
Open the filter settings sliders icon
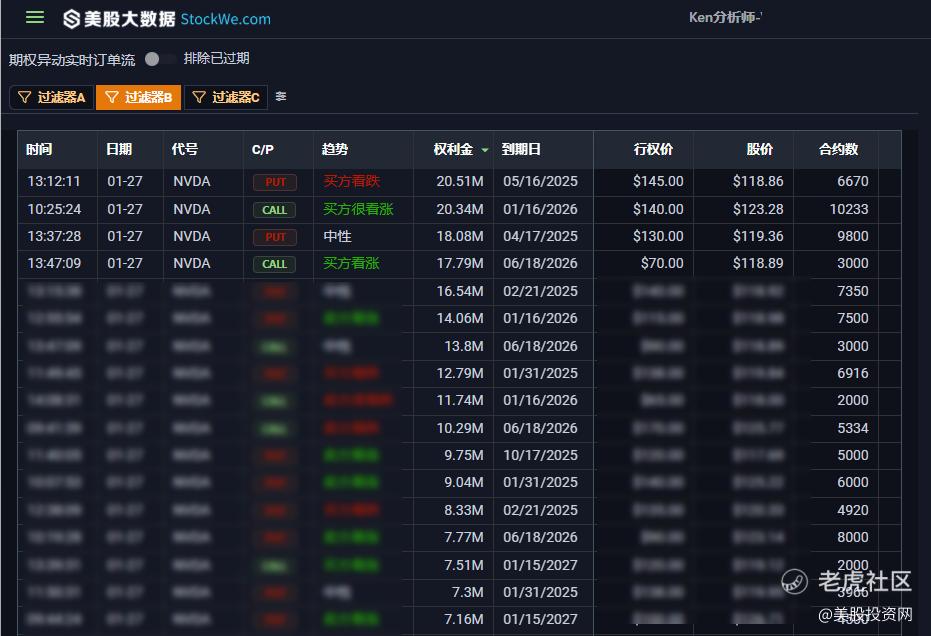click(x=281, y=97)
